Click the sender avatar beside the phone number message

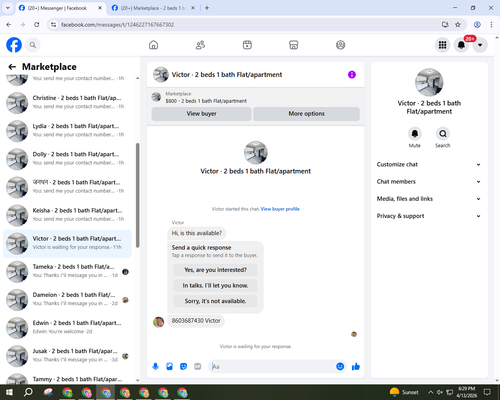click(158, 322)
